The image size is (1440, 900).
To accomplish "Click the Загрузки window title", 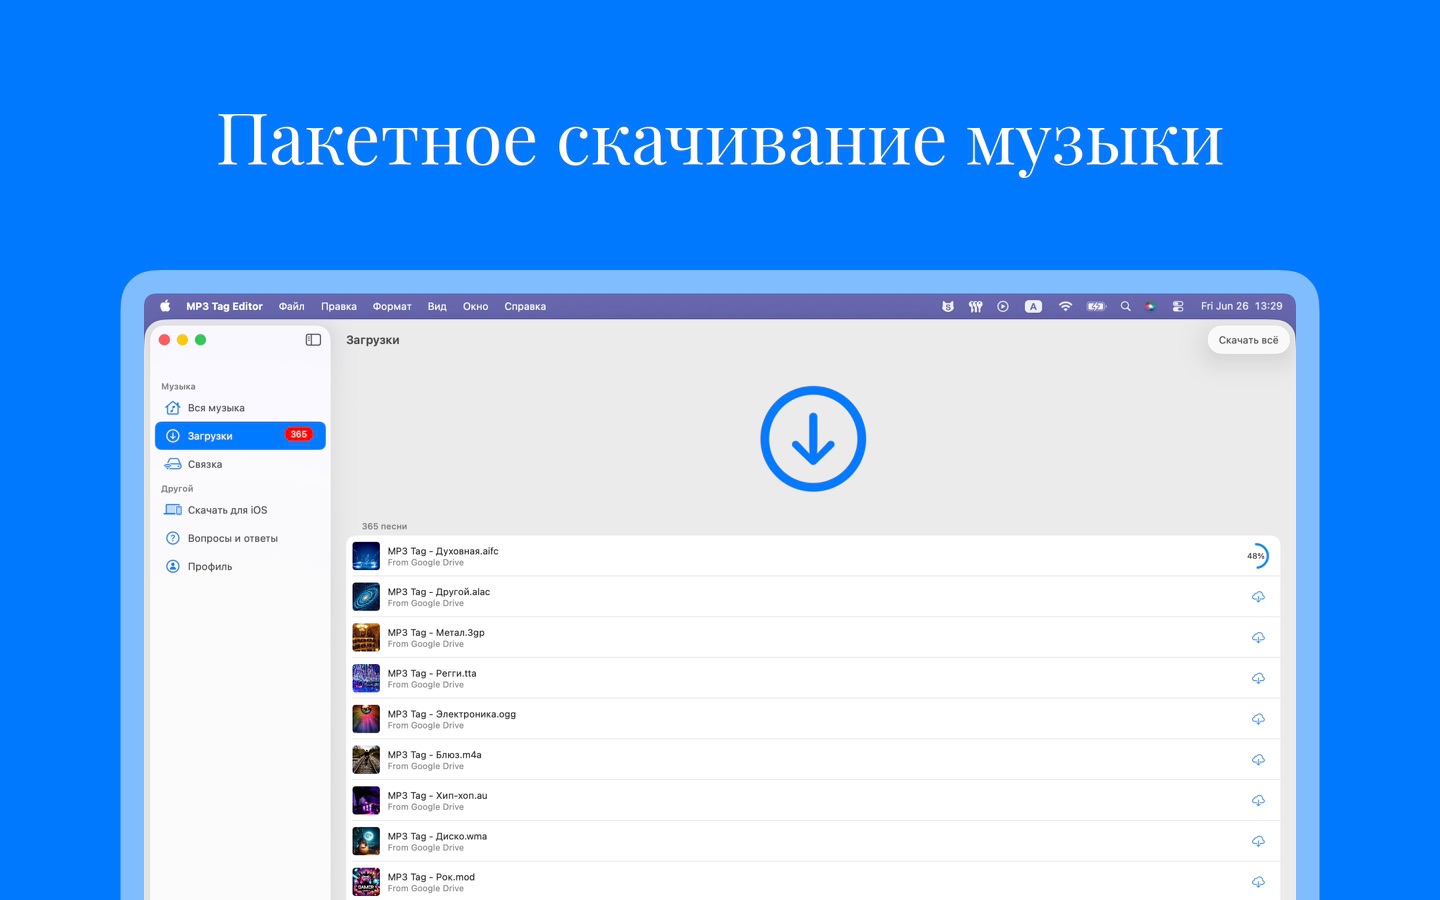I will pyautogui.click(x=373, y=340).
